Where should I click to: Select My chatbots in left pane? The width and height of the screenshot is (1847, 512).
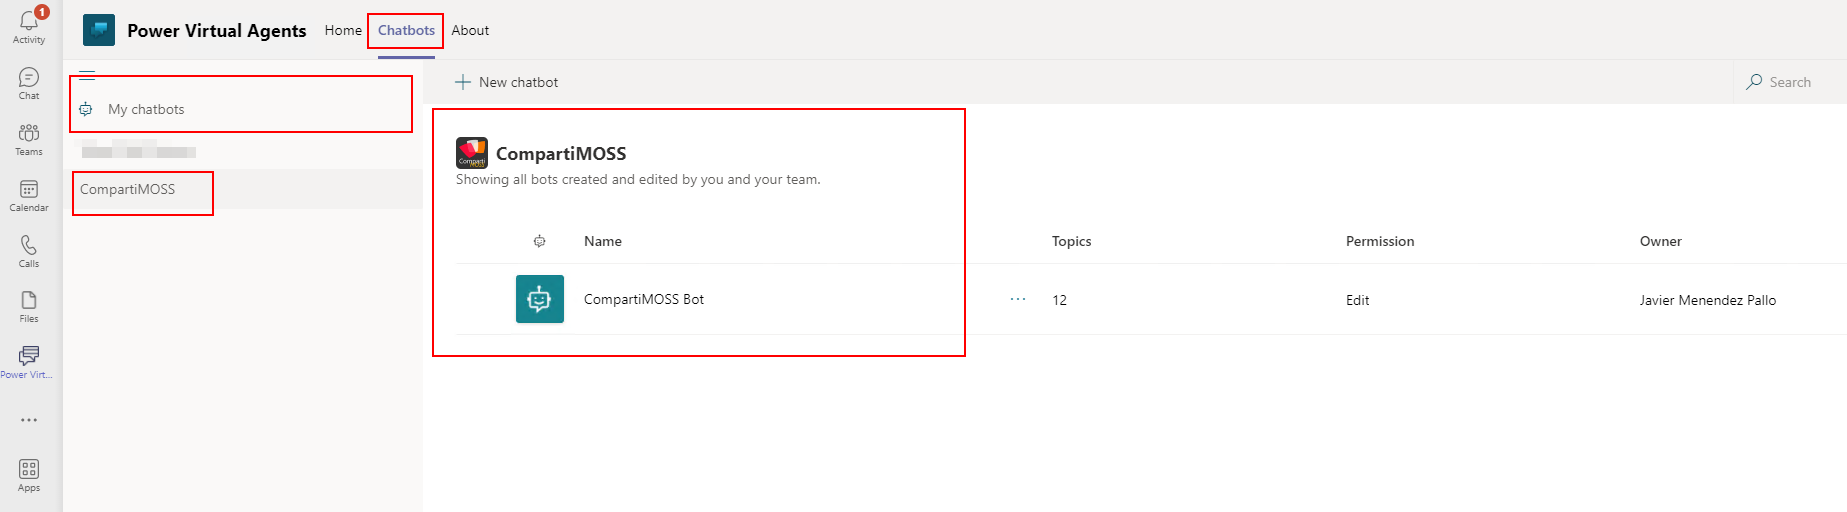[146, 109]
